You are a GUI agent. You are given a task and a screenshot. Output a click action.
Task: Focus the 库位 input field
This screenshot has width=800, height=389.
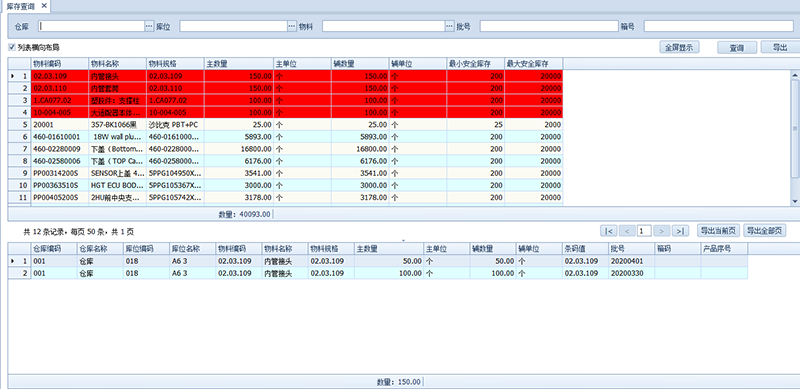tap(234, 26)
